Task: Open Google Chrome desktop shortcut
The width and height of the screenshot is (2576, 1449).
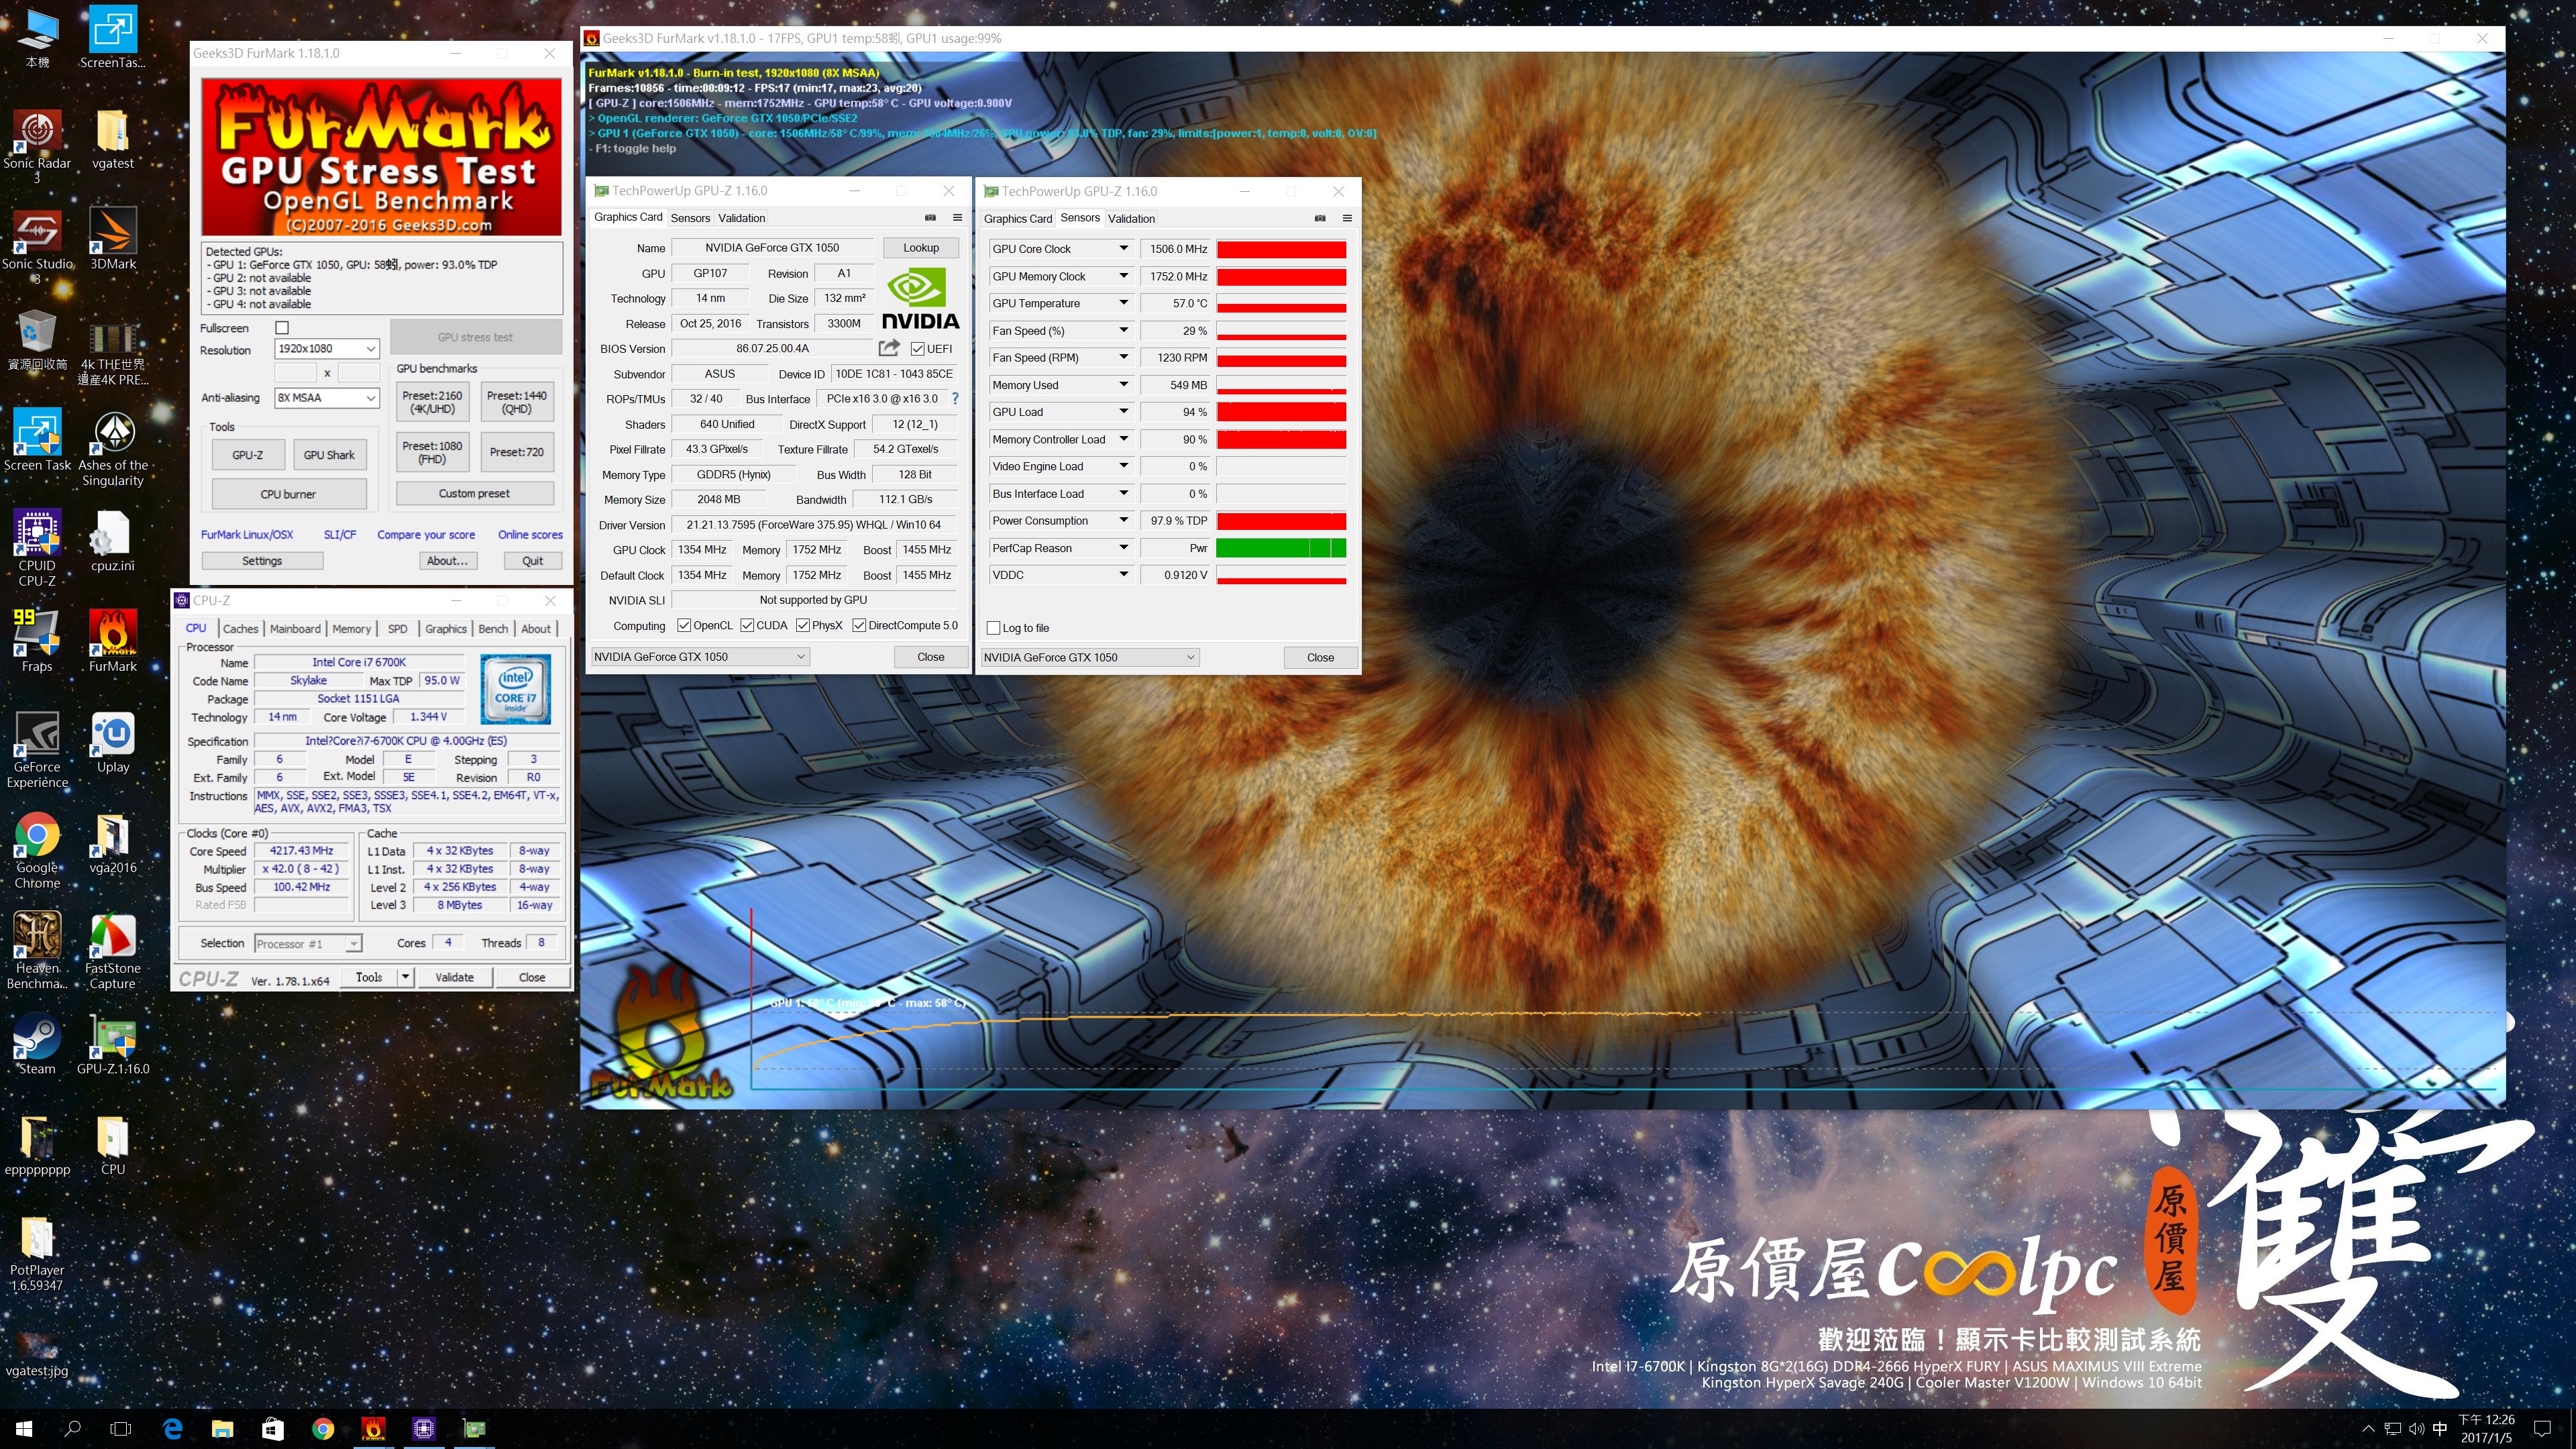Action: (x=37, y=850)
